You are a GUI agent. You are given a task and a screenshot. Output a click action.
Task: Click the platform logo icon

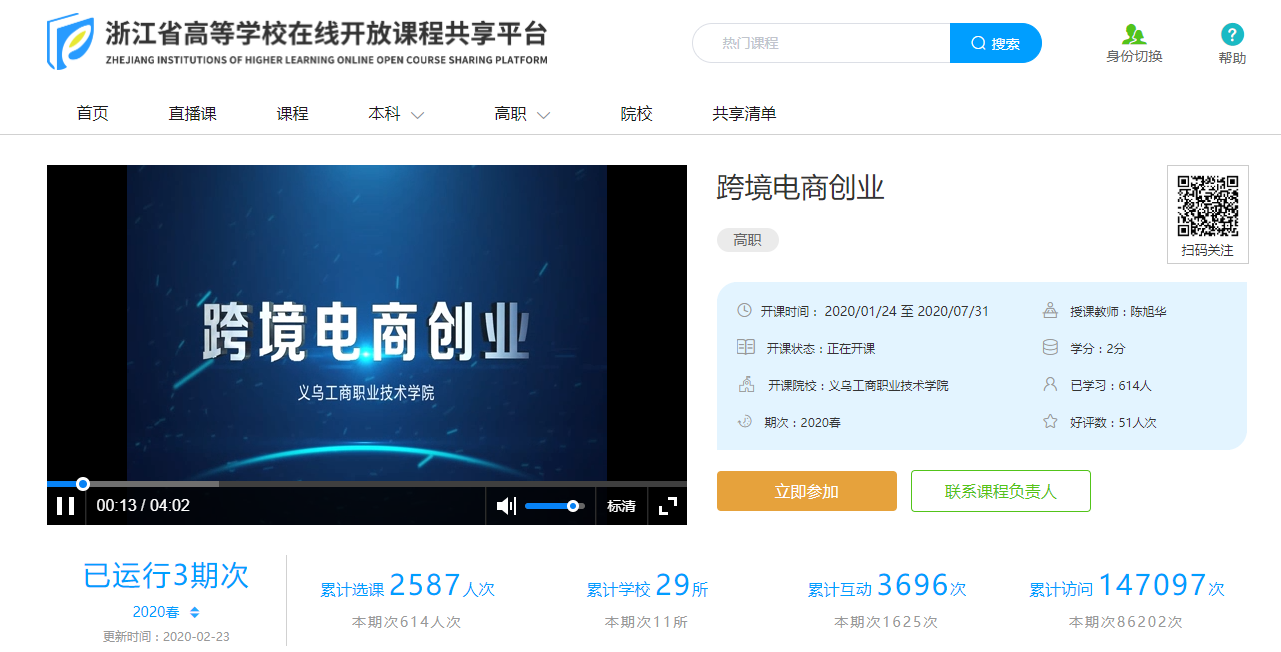(x=70, y=42)
